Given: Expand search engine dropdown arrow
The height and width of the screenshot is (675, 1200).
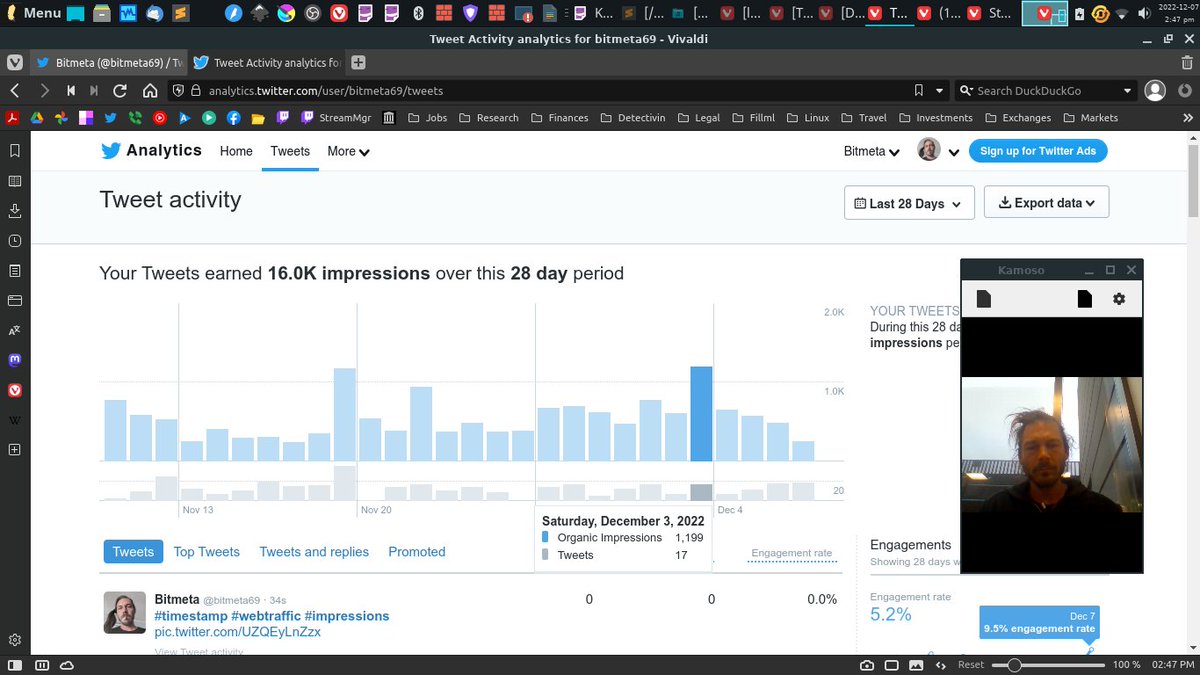Looking at the screenshot, I should tap(1128, 90).
